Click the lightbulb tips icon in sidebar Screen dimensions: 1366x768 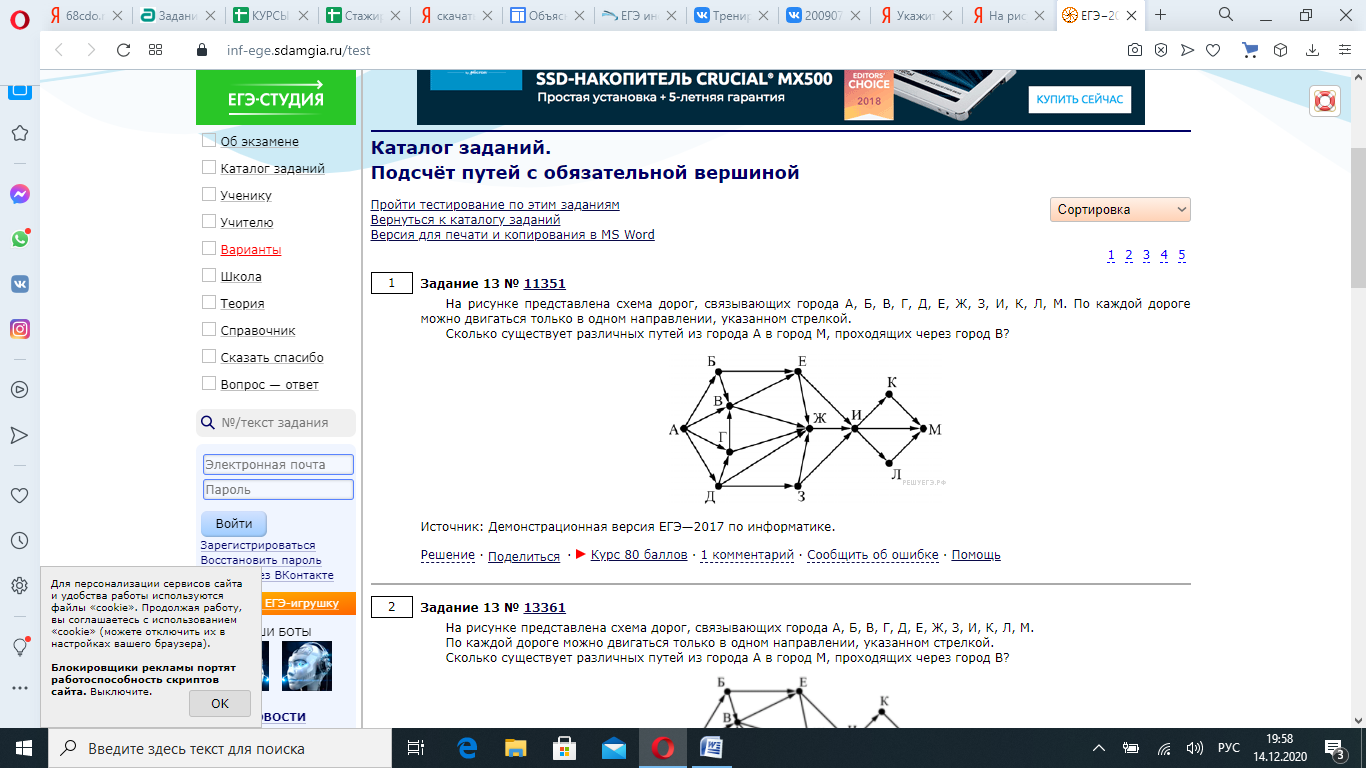pyautogui.click(x=19, y=647)
